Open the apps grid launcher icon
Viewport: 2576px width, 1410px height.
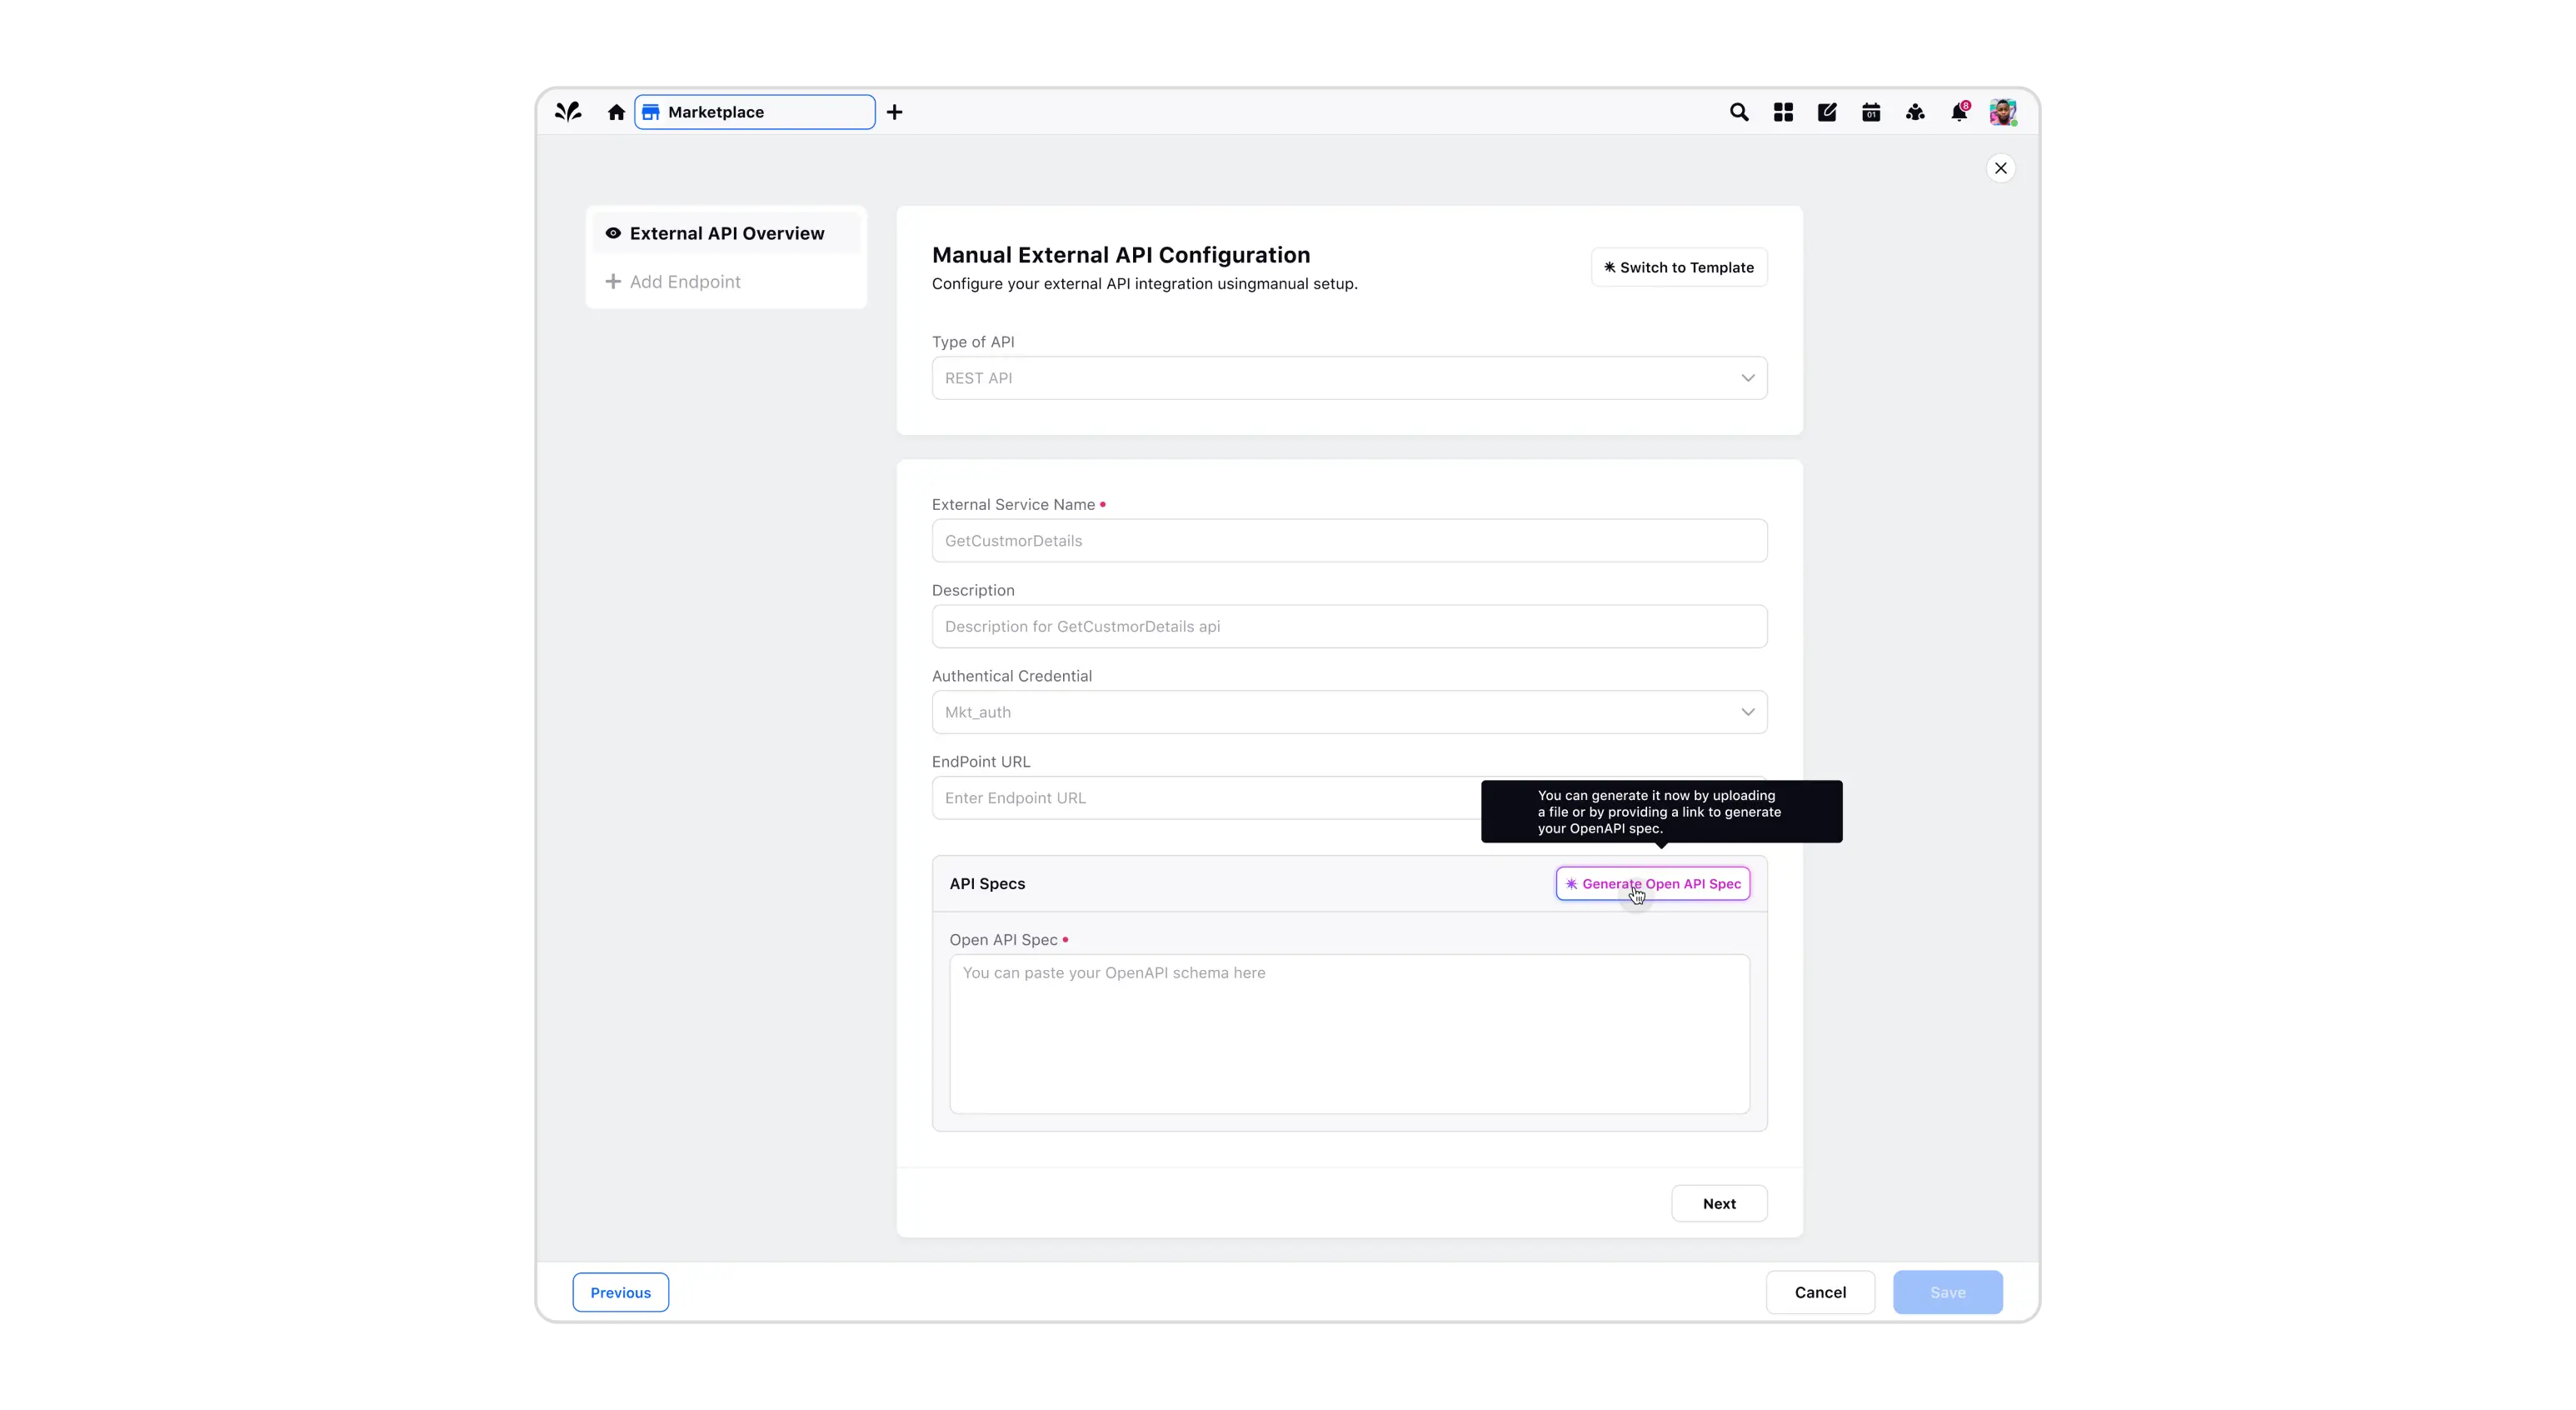(1783, 112)
